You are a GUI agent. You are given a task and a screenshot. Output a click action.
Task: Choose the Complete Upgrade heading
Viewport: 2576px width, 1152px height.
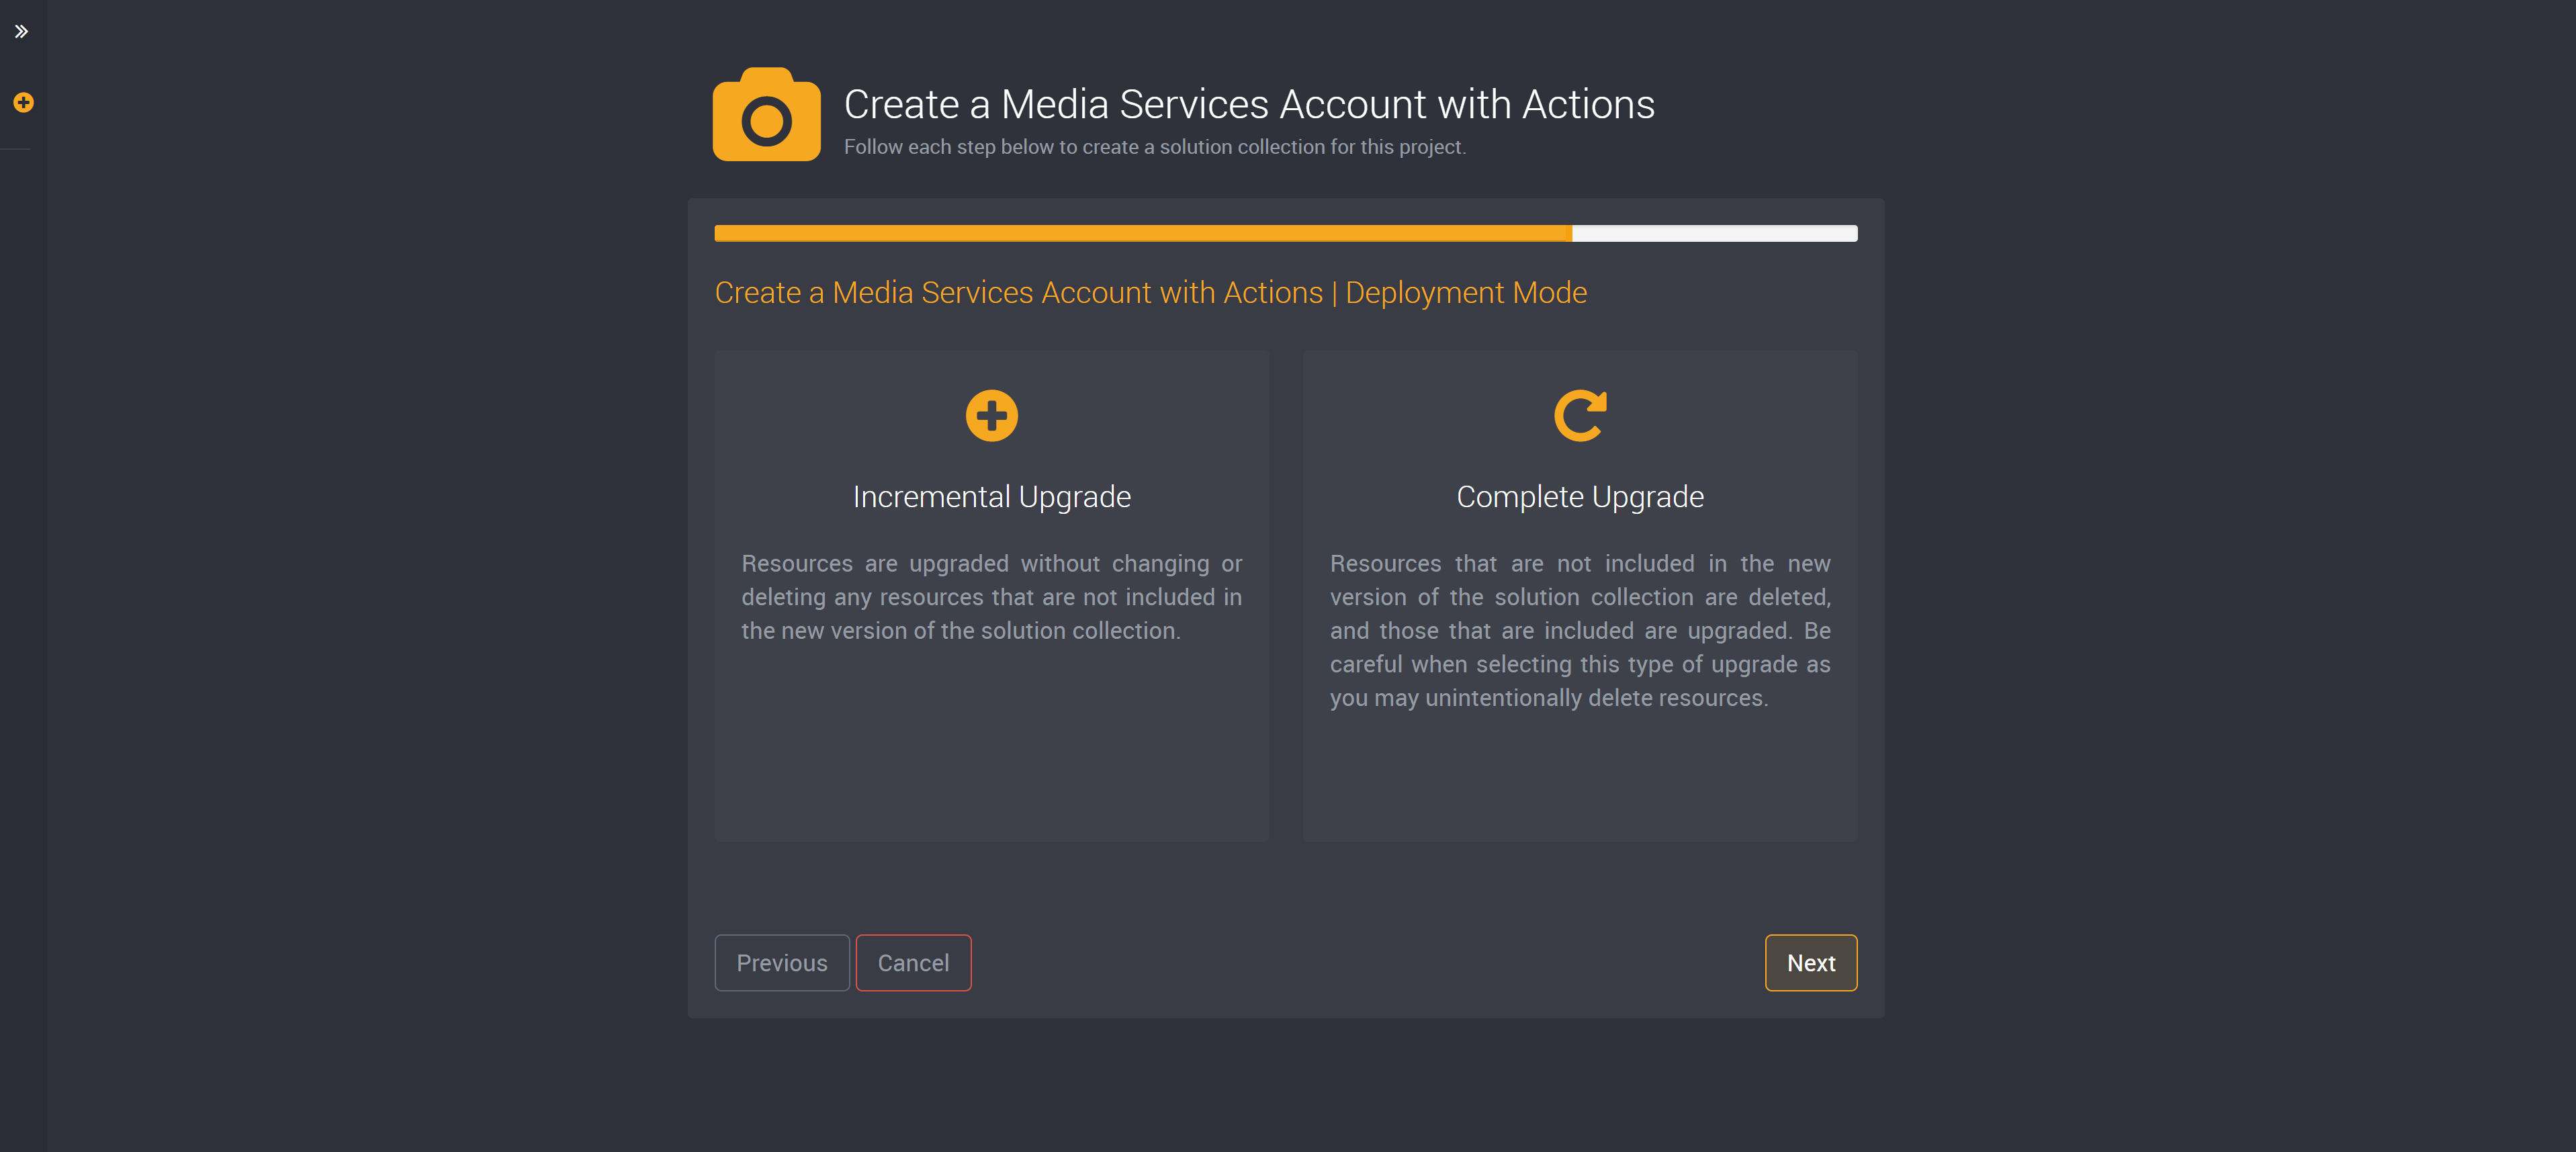click(x=1580, y=497)
